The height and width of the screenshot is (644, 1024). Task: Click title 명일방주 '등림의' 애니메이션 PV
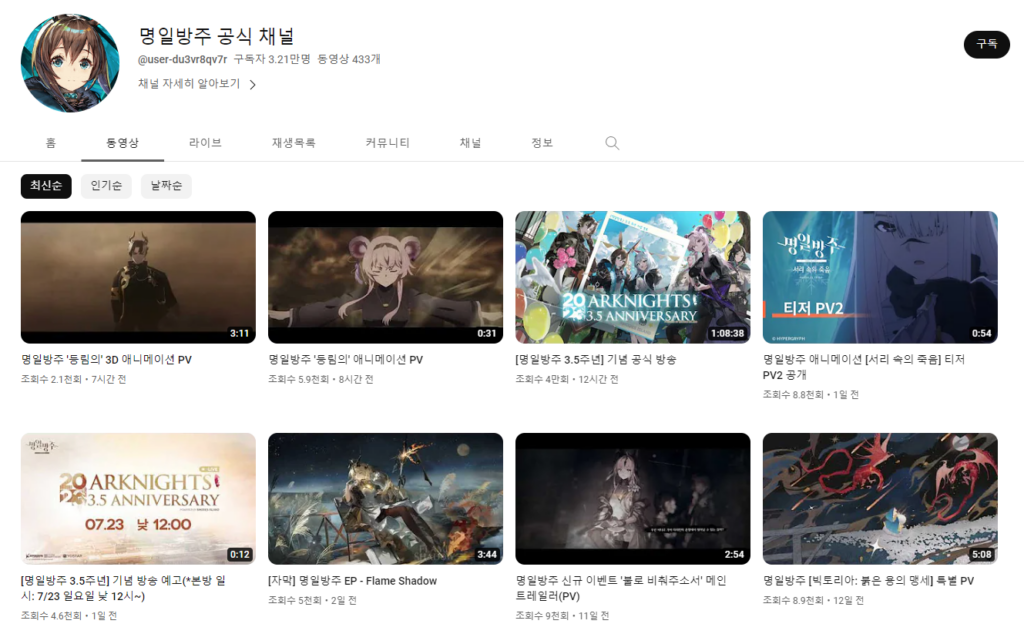(x=345, y=360)
